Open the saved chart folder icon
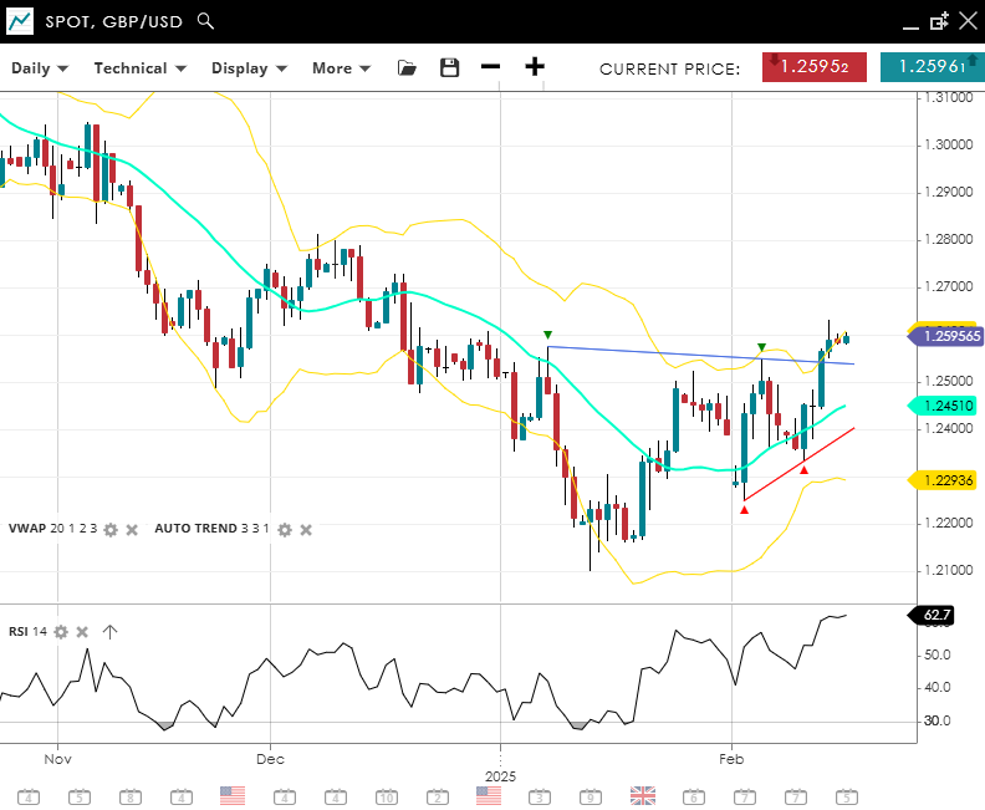985x810 pixels. coord(406,68)
